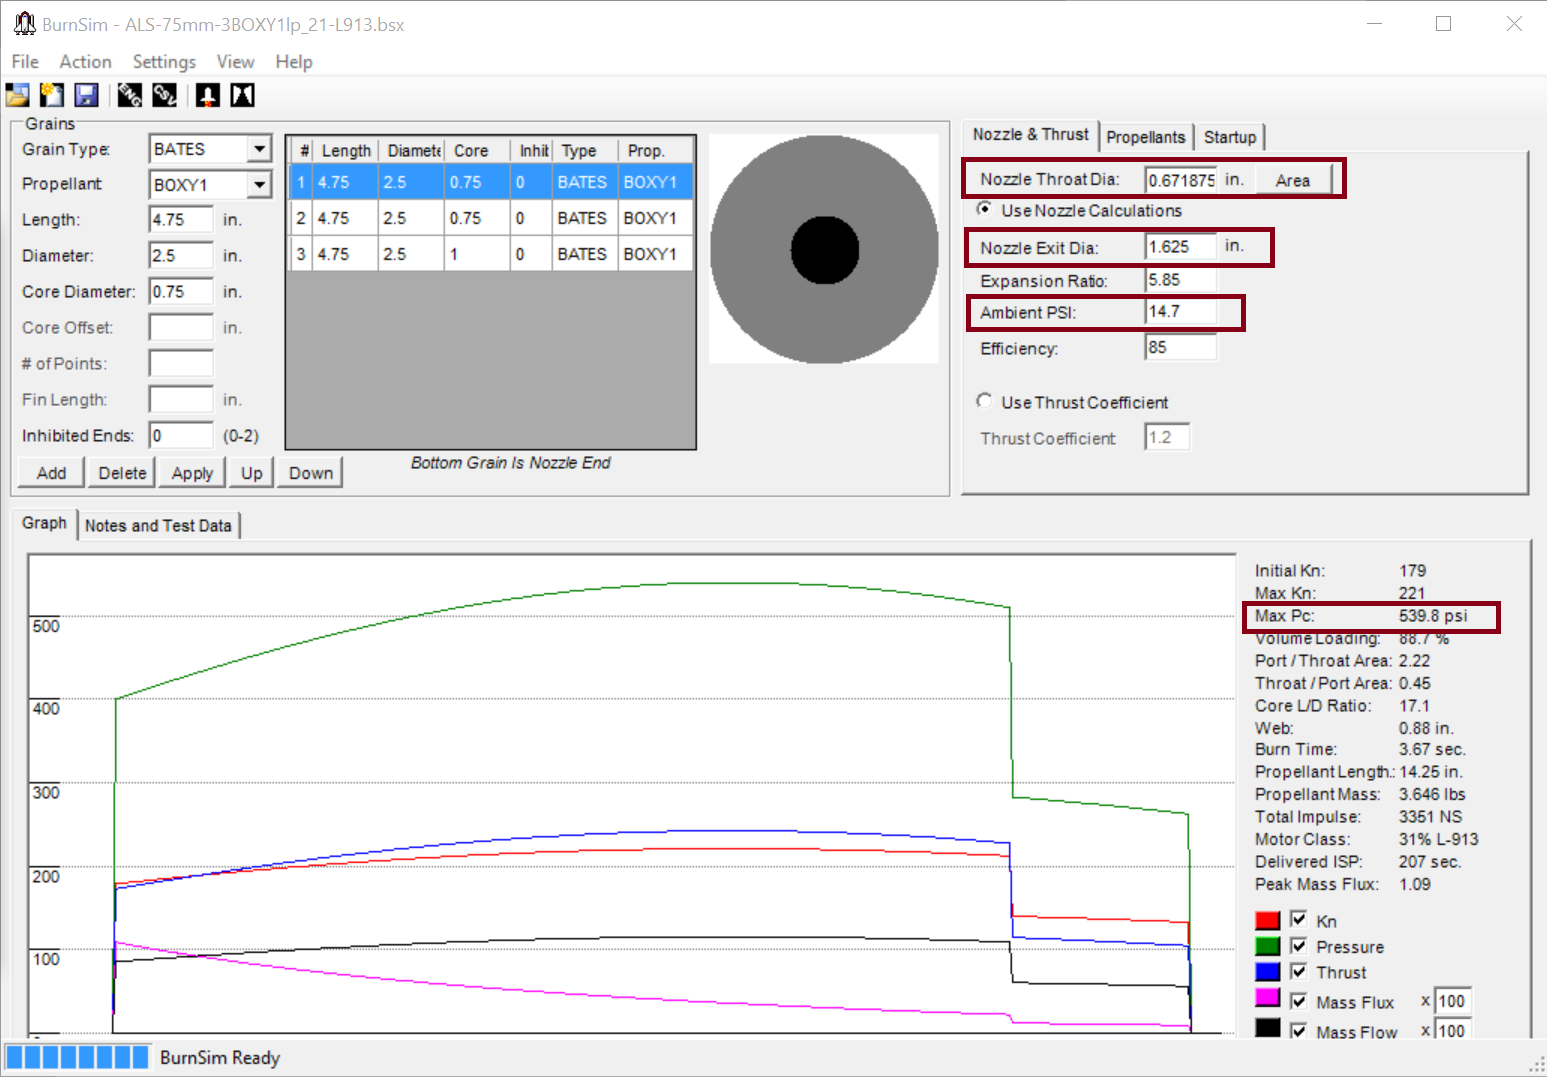The height and width of the screenshot is (1077, 1547).
Task: Move the grain Down
Action: (311, 473)
